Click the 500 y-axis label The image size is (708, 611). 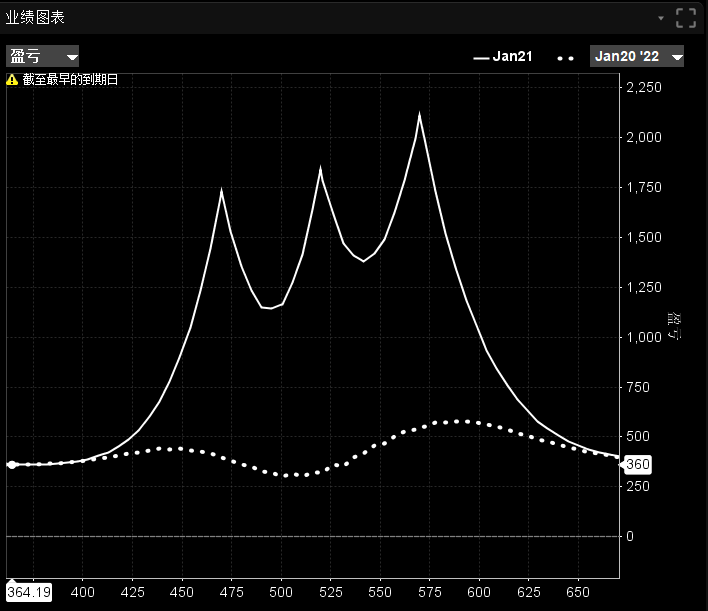[x=638, y=436]
